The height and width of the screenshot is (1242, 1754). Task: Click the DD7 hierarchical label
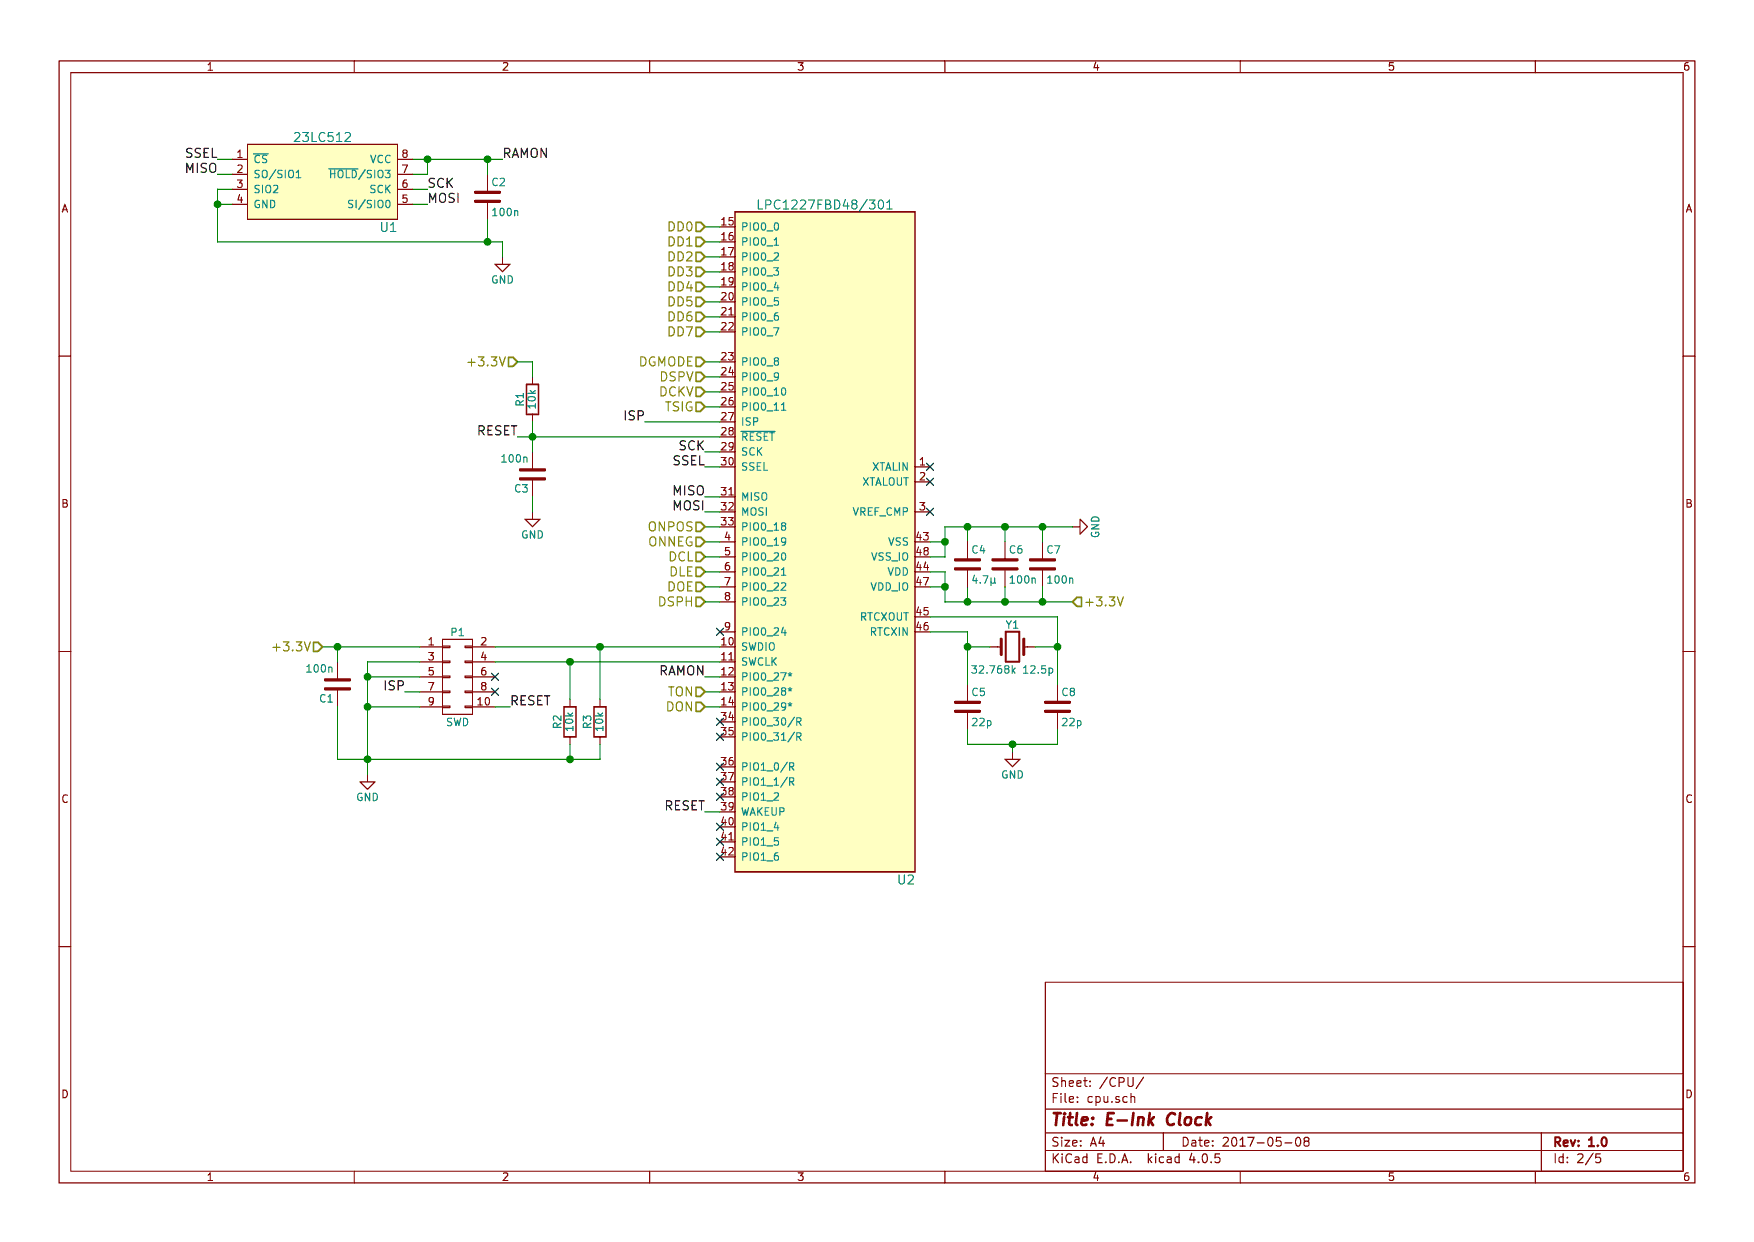point(686,332)
